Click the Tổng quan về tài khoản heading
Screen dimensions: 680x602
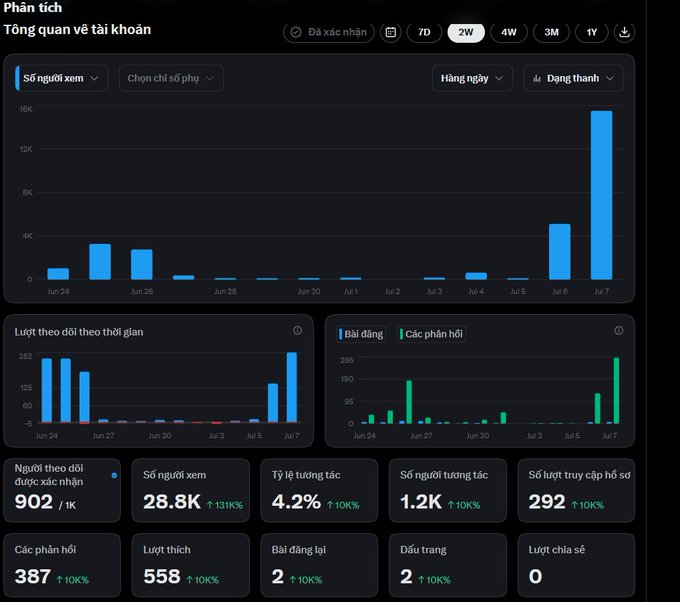point(77,29)
